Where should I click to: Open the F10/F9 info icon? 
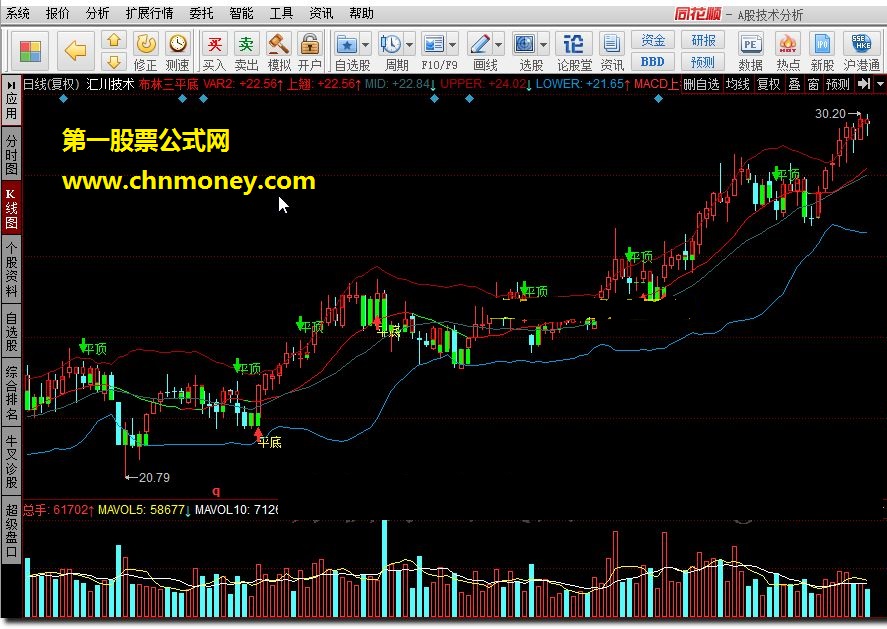click(434, 44)
